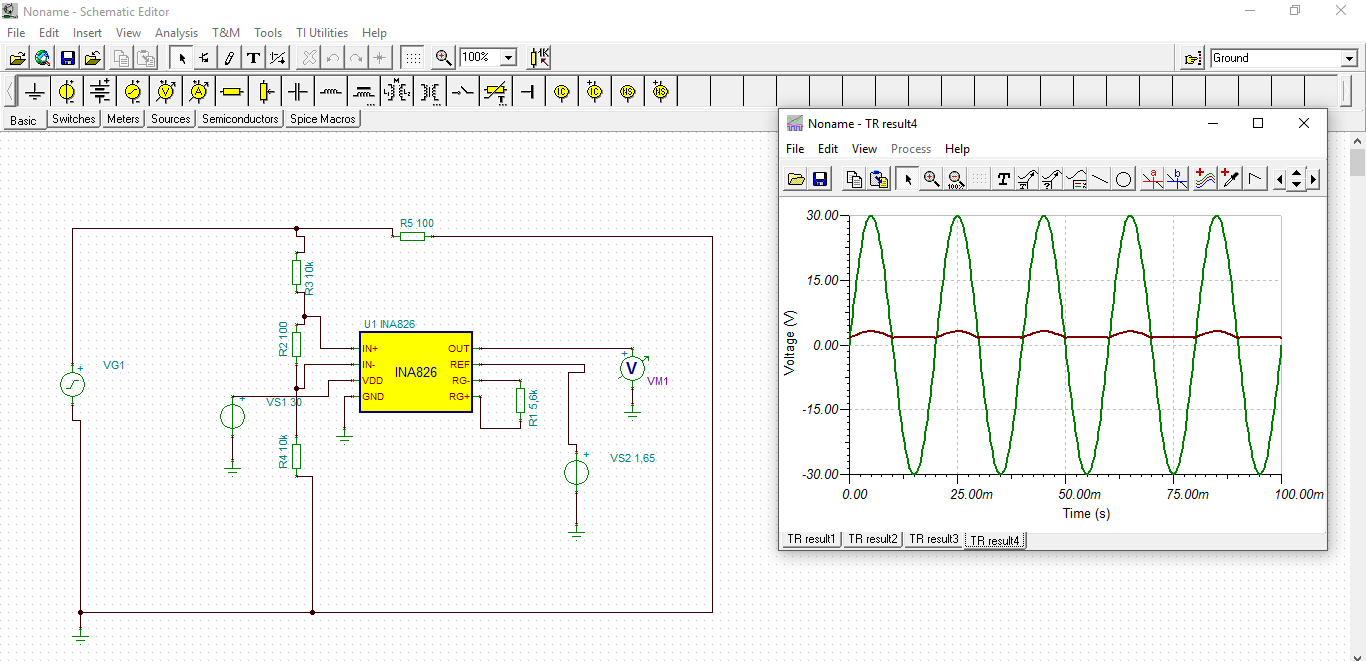
Task: Open the Ground component dropdown
Action: [1348, 58]
